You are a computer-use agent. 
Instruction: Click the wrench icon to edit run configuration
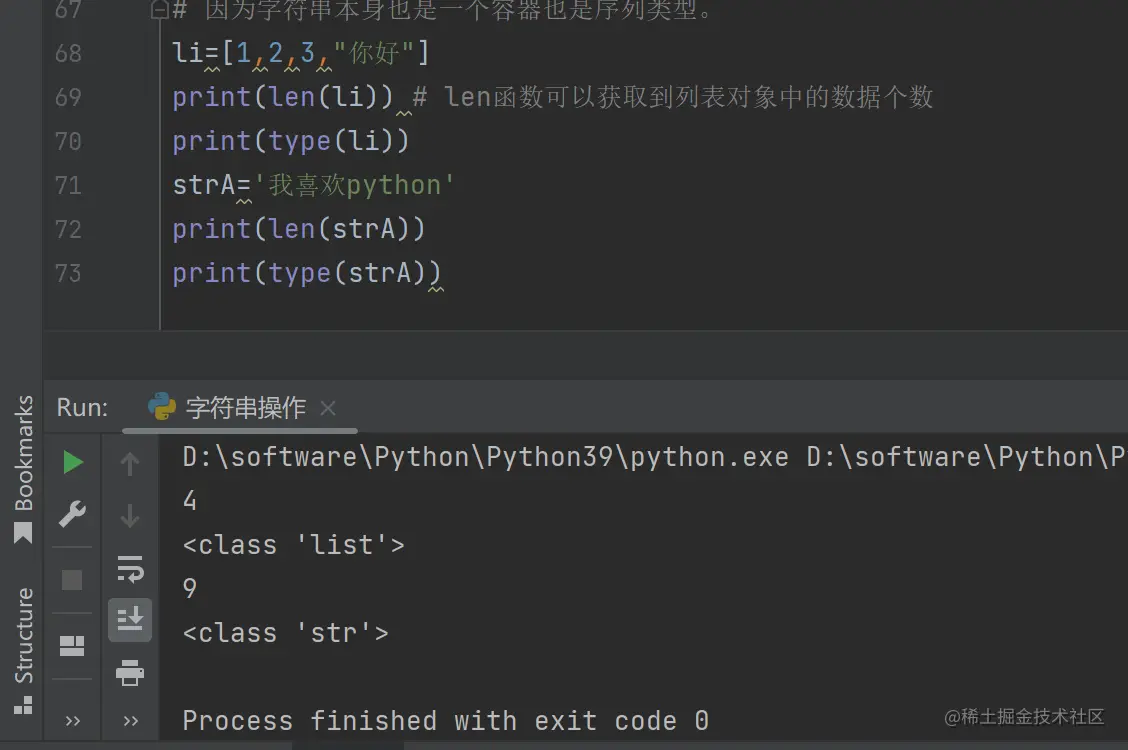73,515
